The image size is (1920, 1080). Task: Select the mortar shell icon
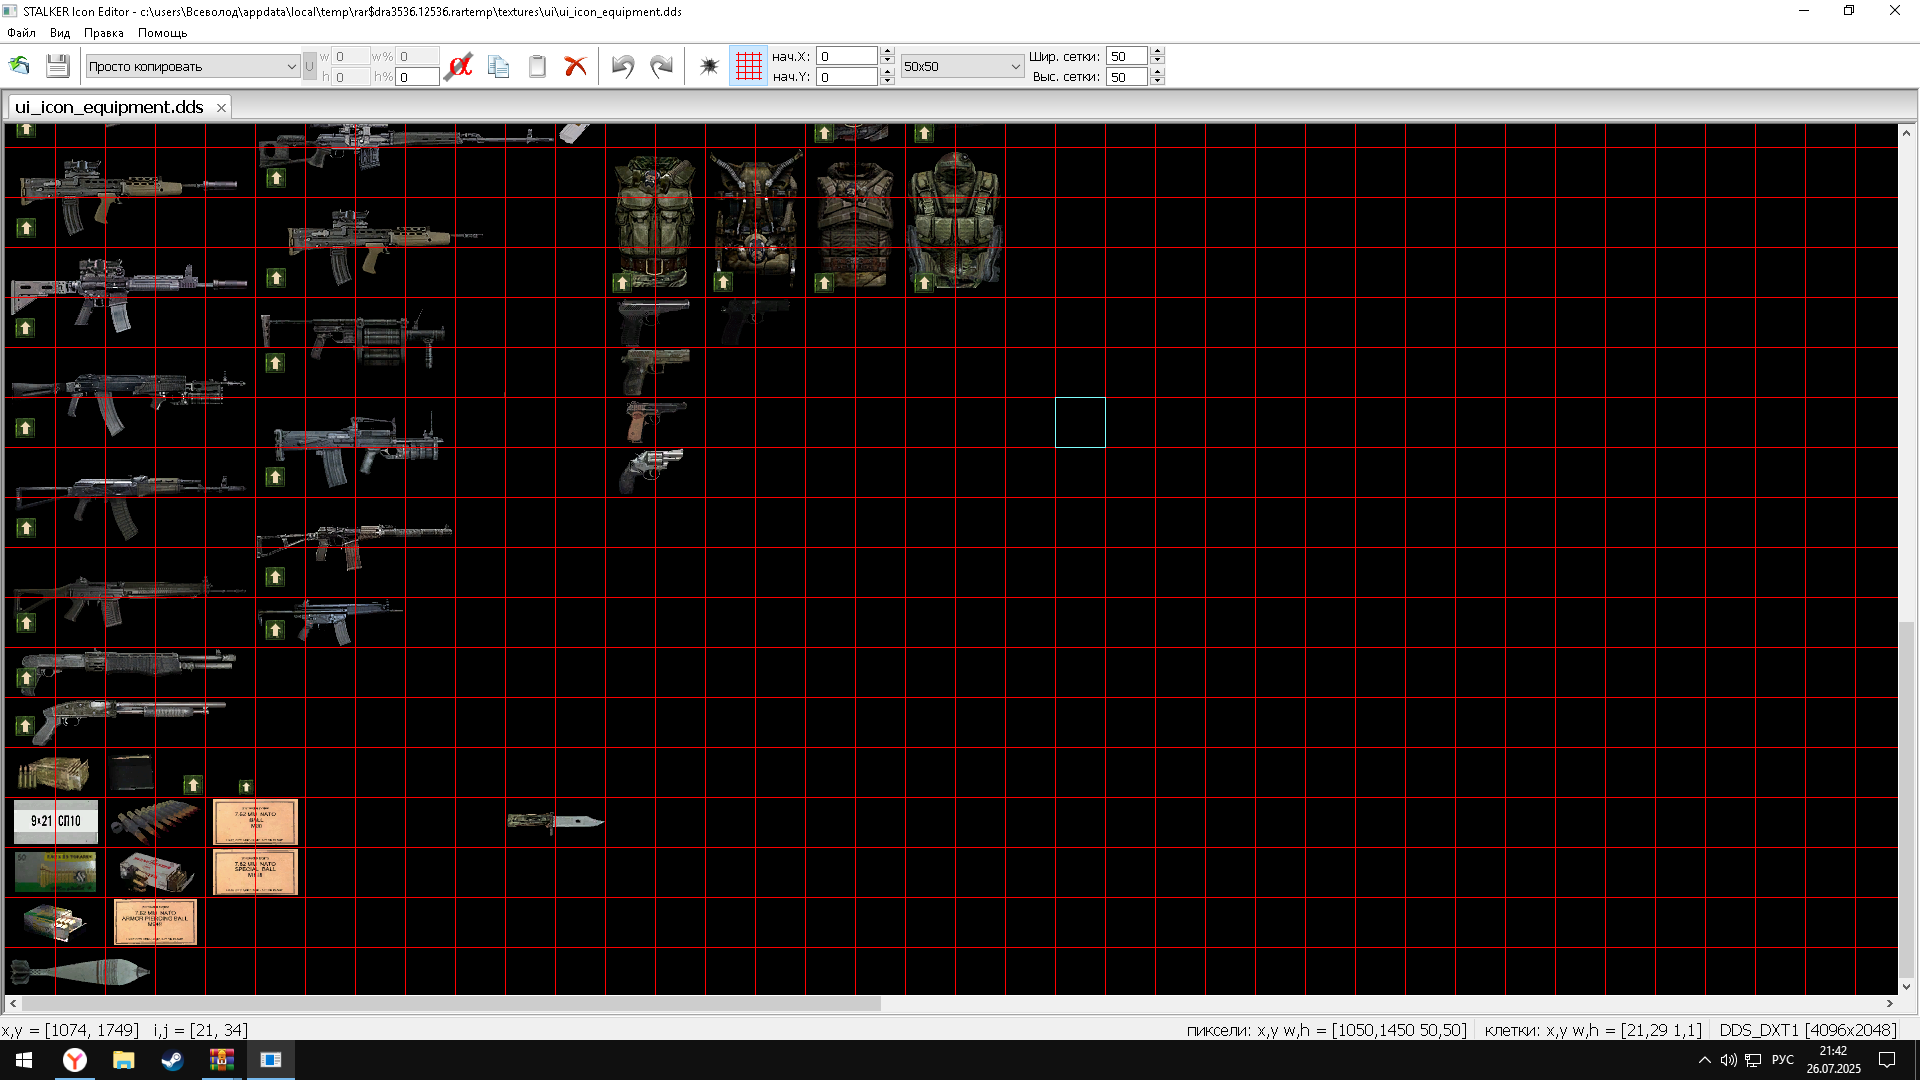(80, 971)
